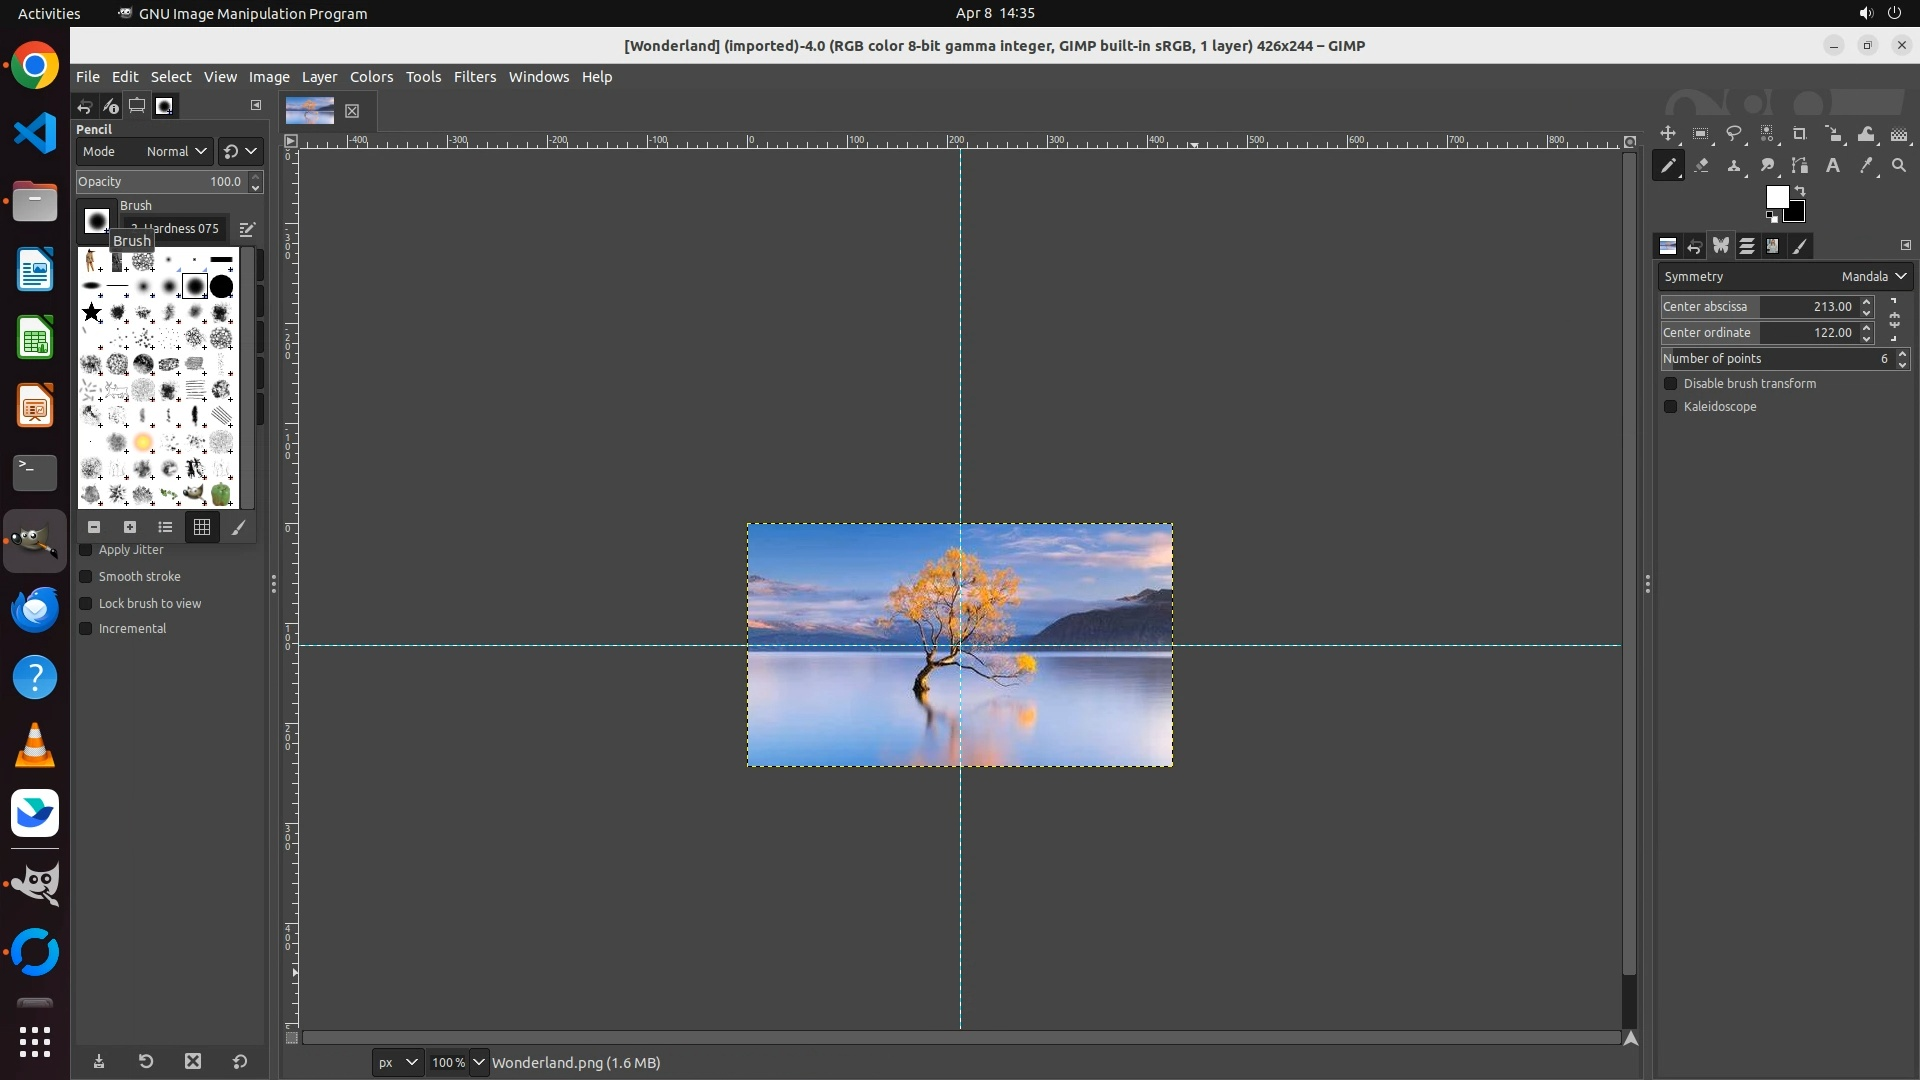Enable the Kaleidoscope checkbox
Screen dimensions: 1920x1080
coord(1670,407)
